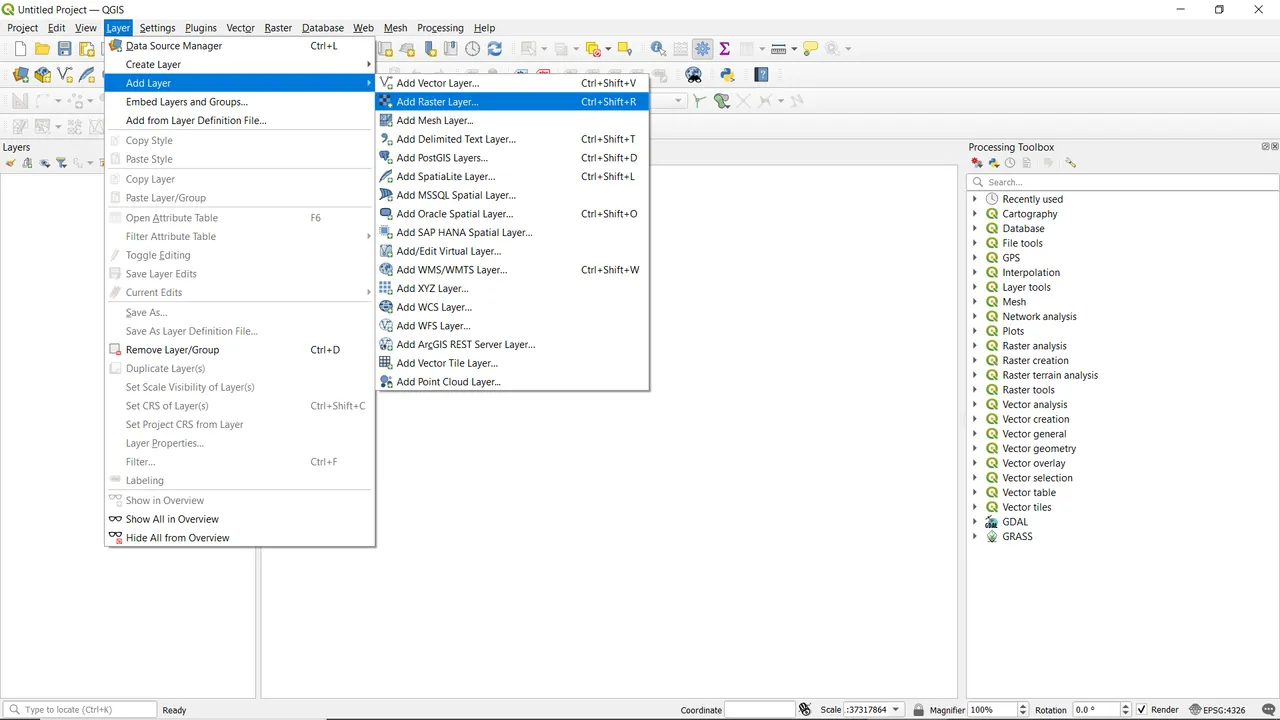Image resolution: width=1280 pixels, height=720 pixels.
Task: Expand the GDAL provider group
Action: click(975, 522)
